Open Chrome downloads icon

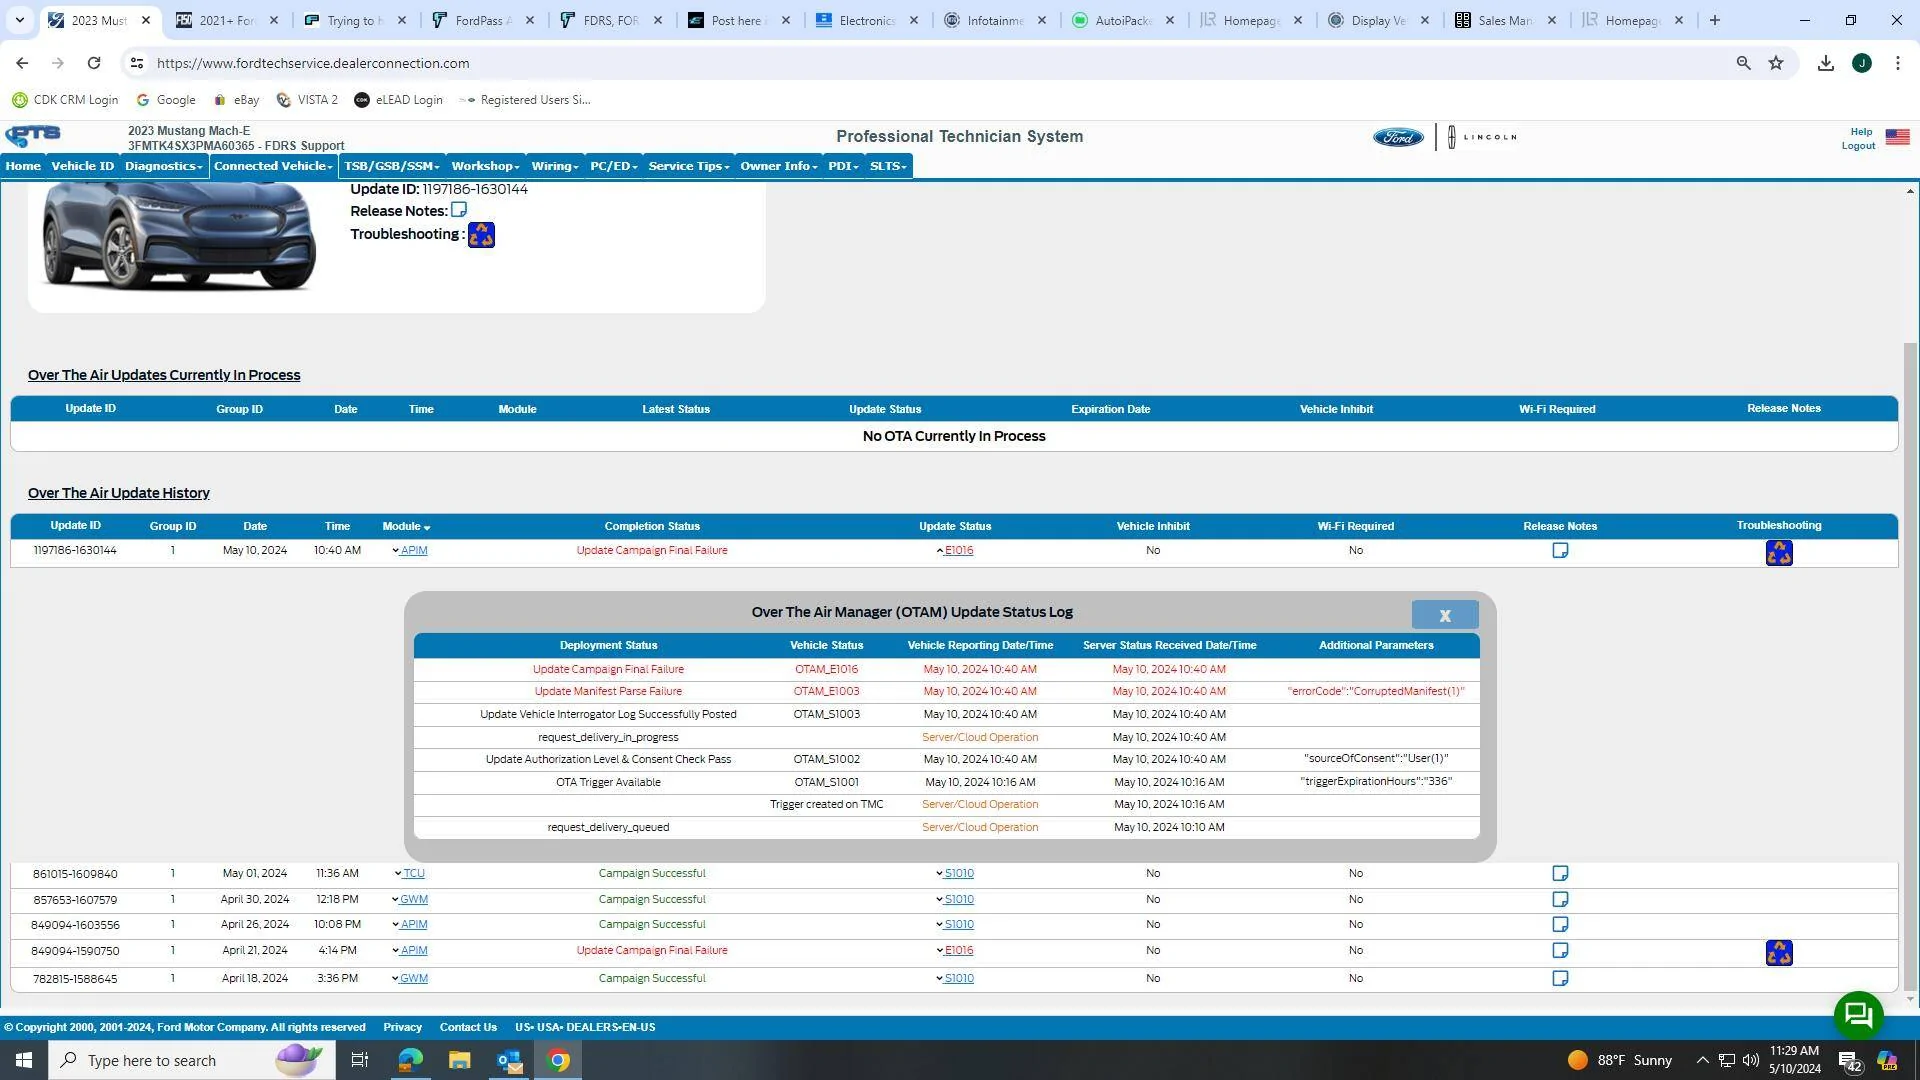(x=1826, y=63)
